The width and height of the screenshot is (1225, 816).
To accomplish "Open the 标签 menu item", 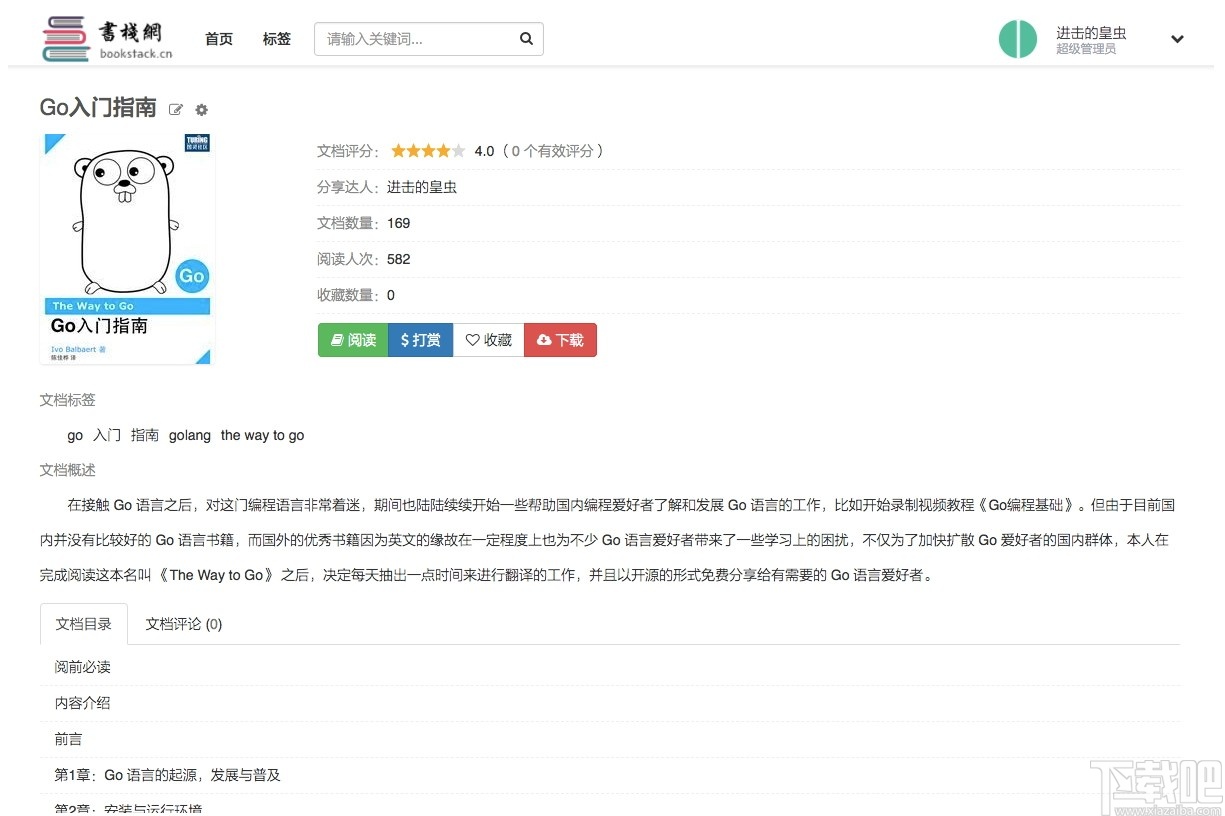I will point(276,39).
